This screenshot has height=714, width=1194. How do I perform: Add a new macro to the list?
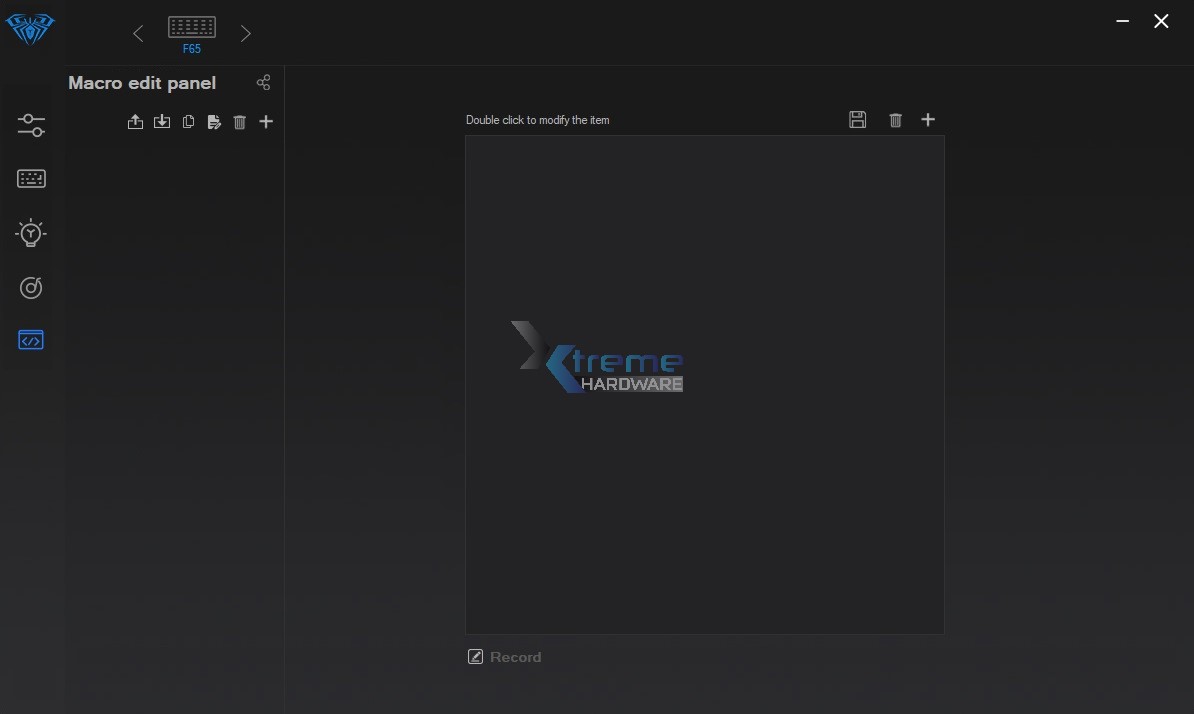tap(266, 122)
